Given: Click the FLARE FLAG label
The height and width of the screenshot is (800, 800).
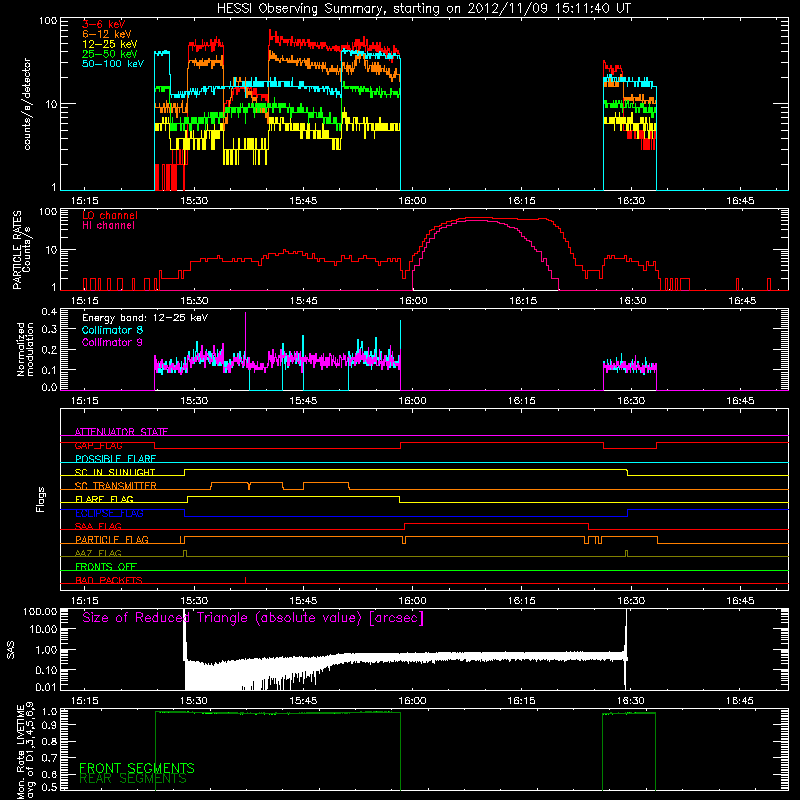Looking at the screenshot, I should click(104, 499).
